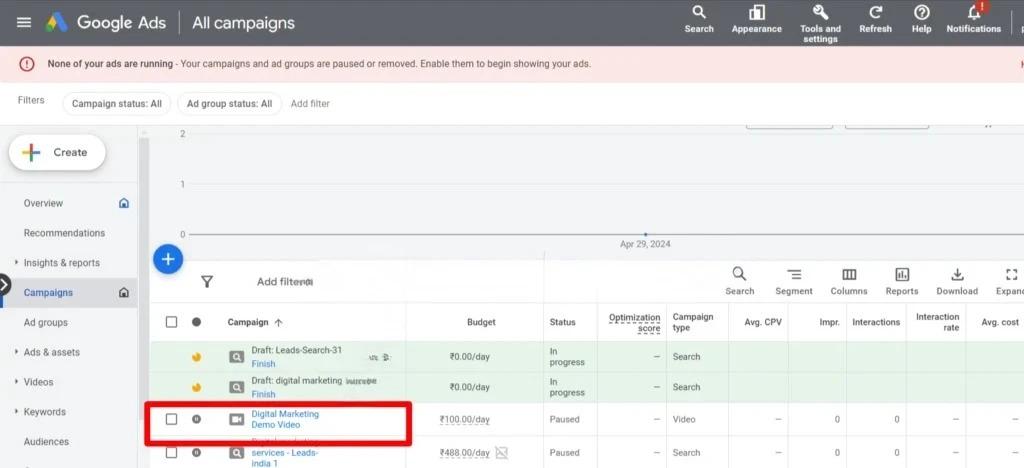Viewport: 1024px width, 468px height.
Task: Click the home icon beside Campaigns
Action: 124,292
